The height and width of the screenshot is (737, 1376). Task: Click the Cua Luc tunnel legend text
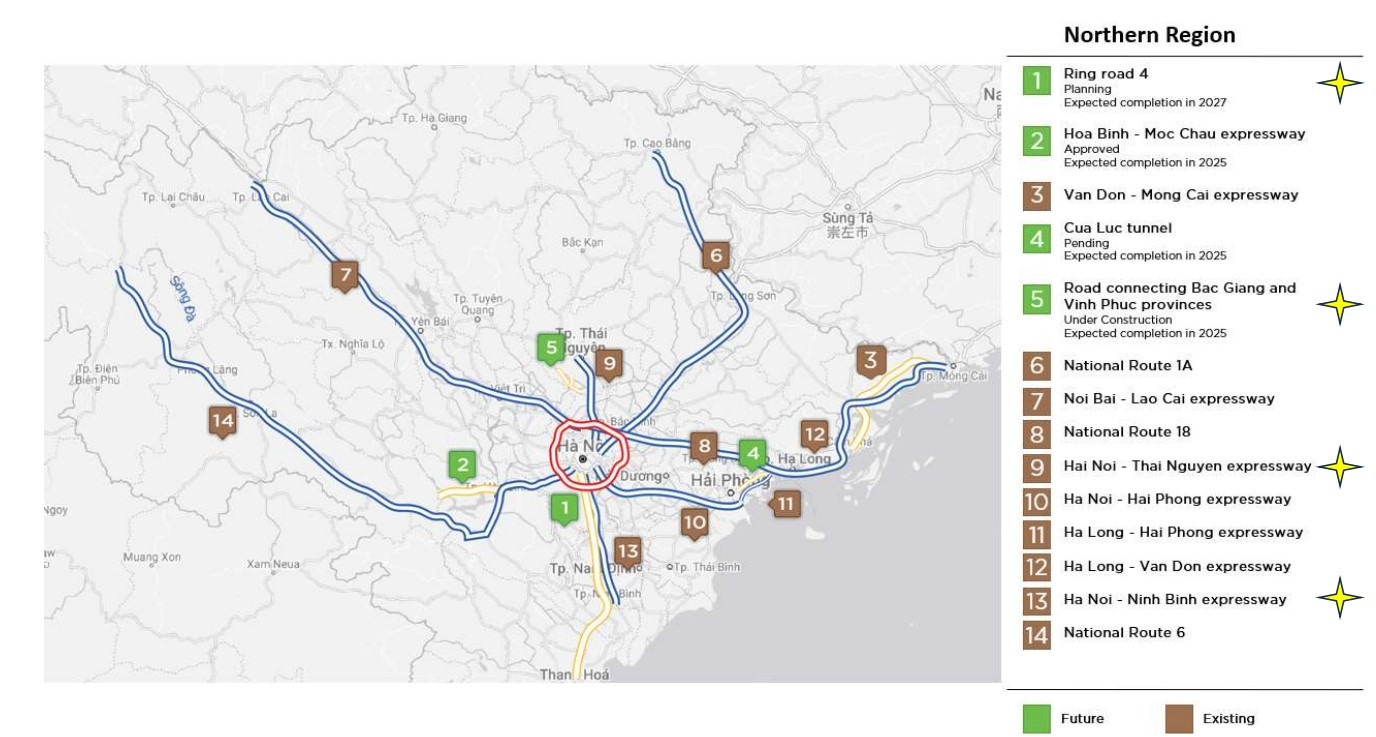[x=1117, y=228]
